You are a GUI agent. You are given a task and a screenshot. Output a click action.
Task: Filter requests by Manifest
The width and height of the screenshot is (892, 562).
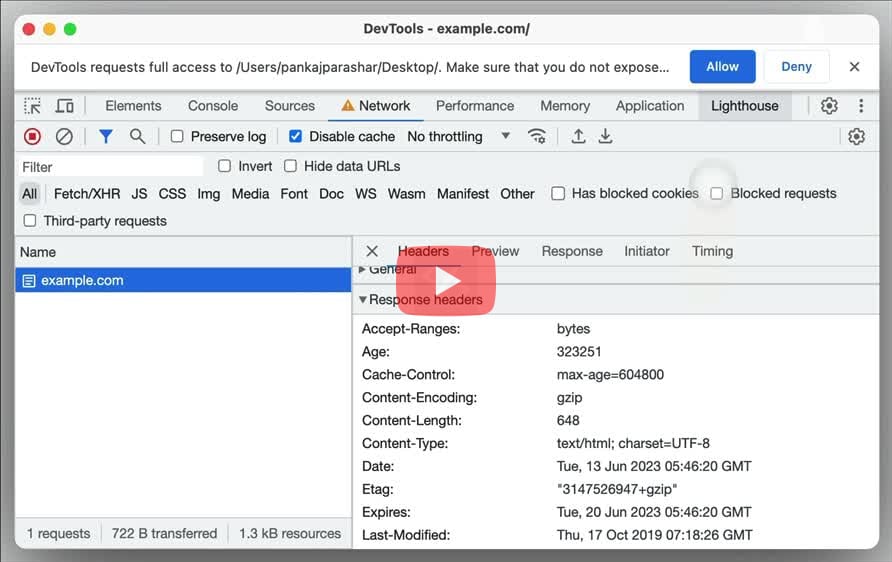(462, 194)
